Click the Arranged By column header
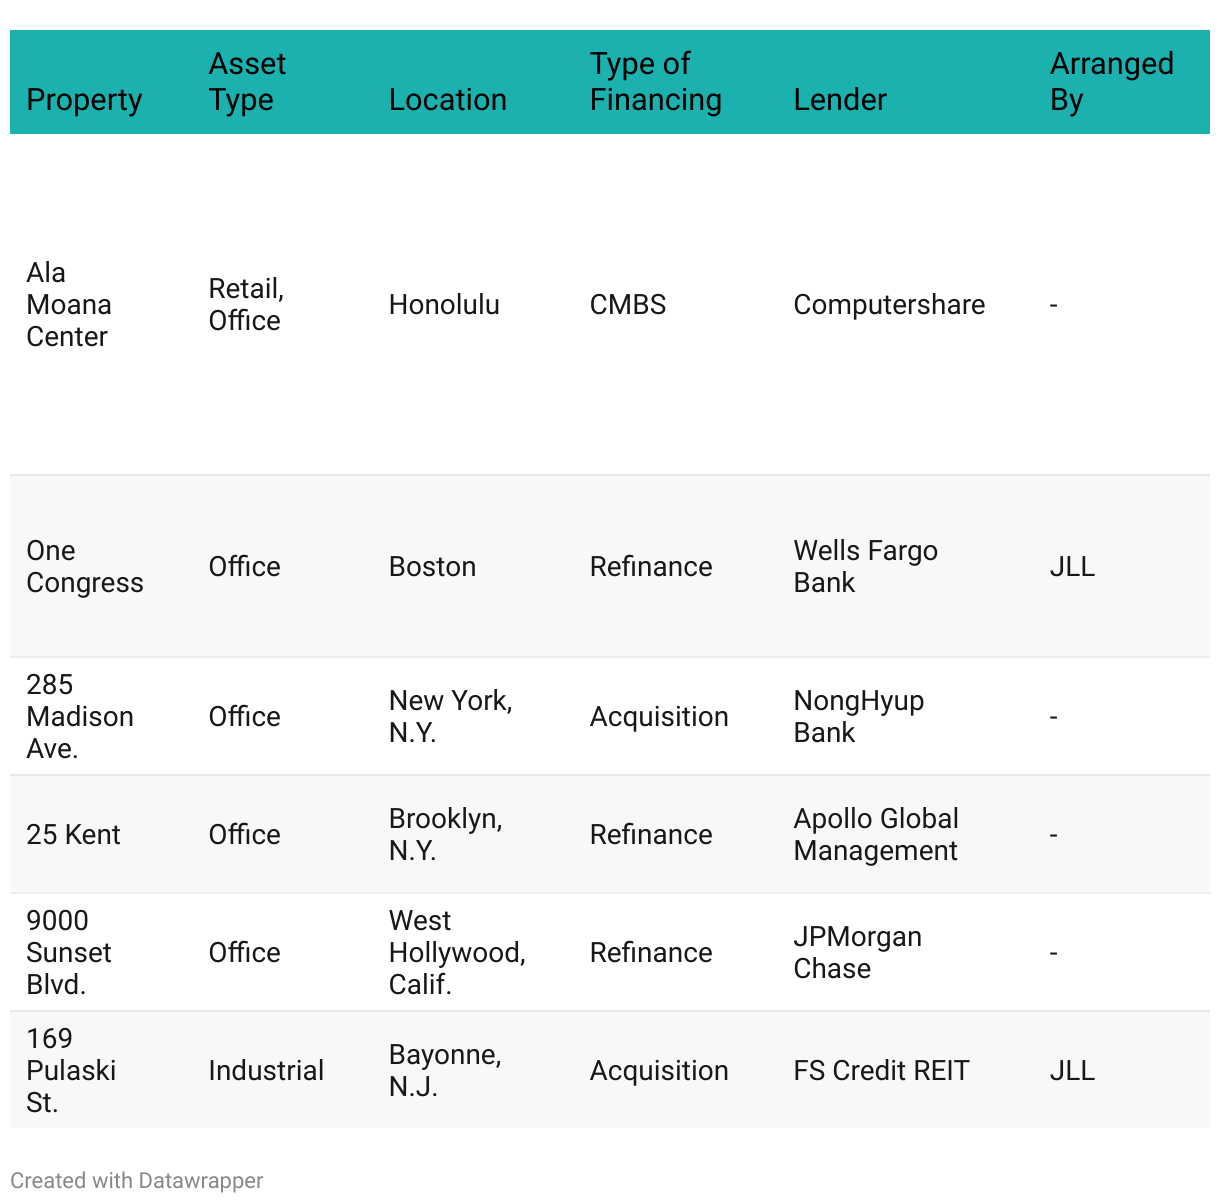1220x1204 pixels. click(1111, 82)
